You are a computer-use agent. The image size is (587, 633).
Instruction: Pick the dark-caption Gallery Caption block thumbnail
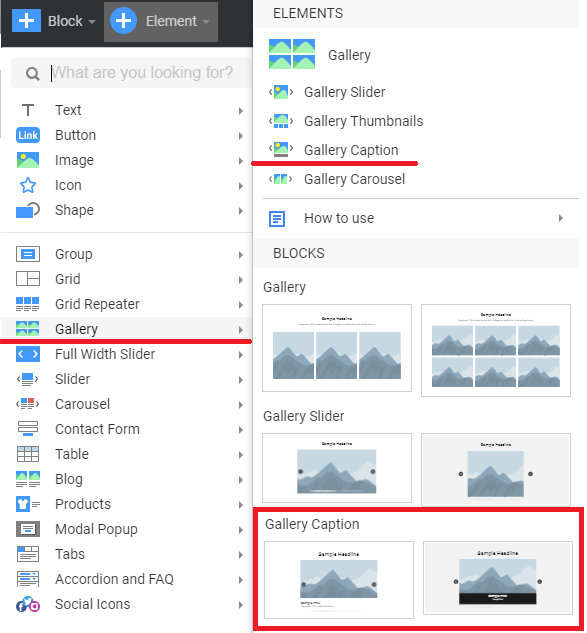pyautogui.click(x=498, y=578)
